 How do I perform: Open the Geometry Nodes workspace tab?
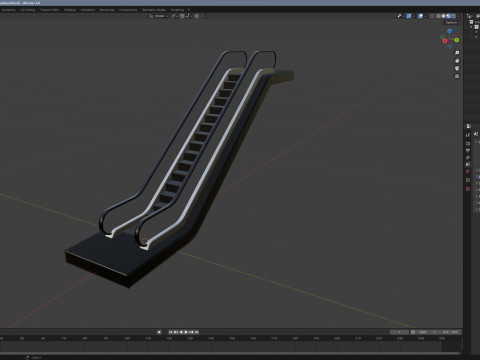[x=154, y=10]
